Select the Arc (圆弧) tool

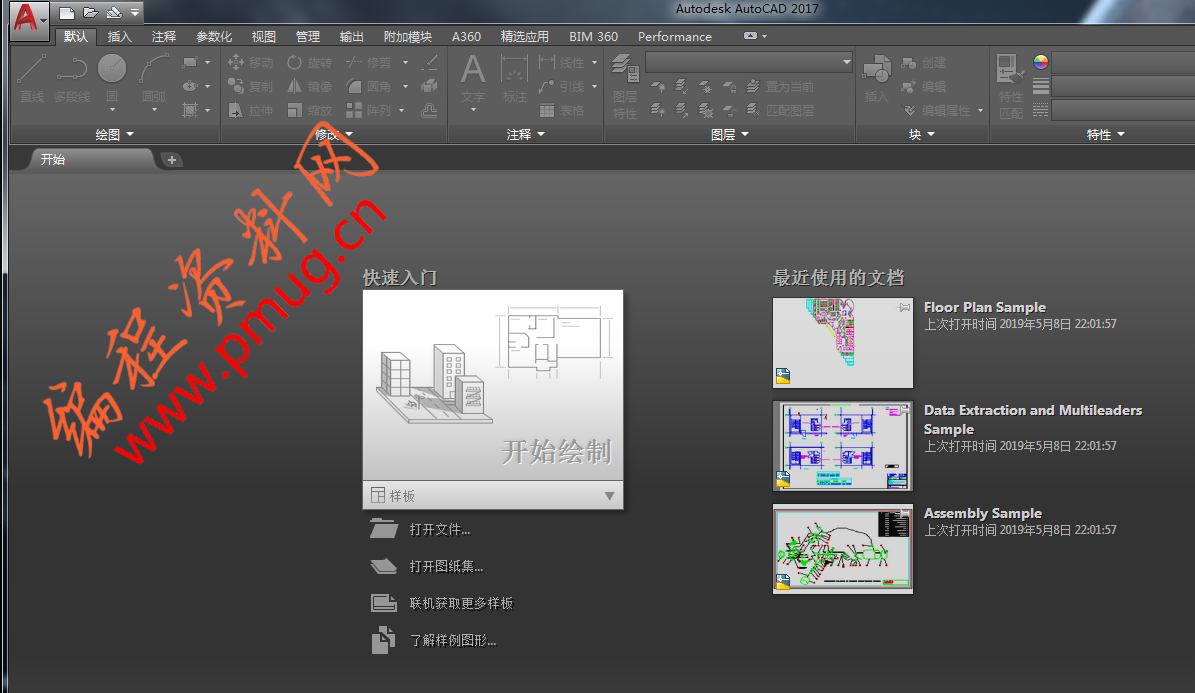click(154, 79)
